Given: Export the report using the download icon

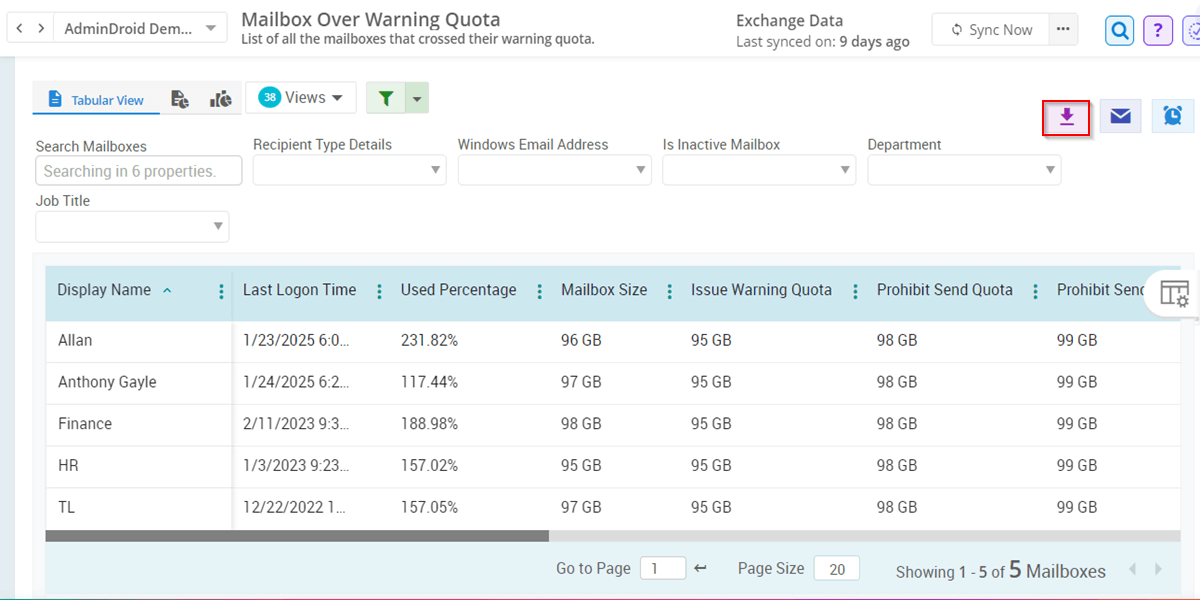Looking at the screenshot, I should [1066, 116].
